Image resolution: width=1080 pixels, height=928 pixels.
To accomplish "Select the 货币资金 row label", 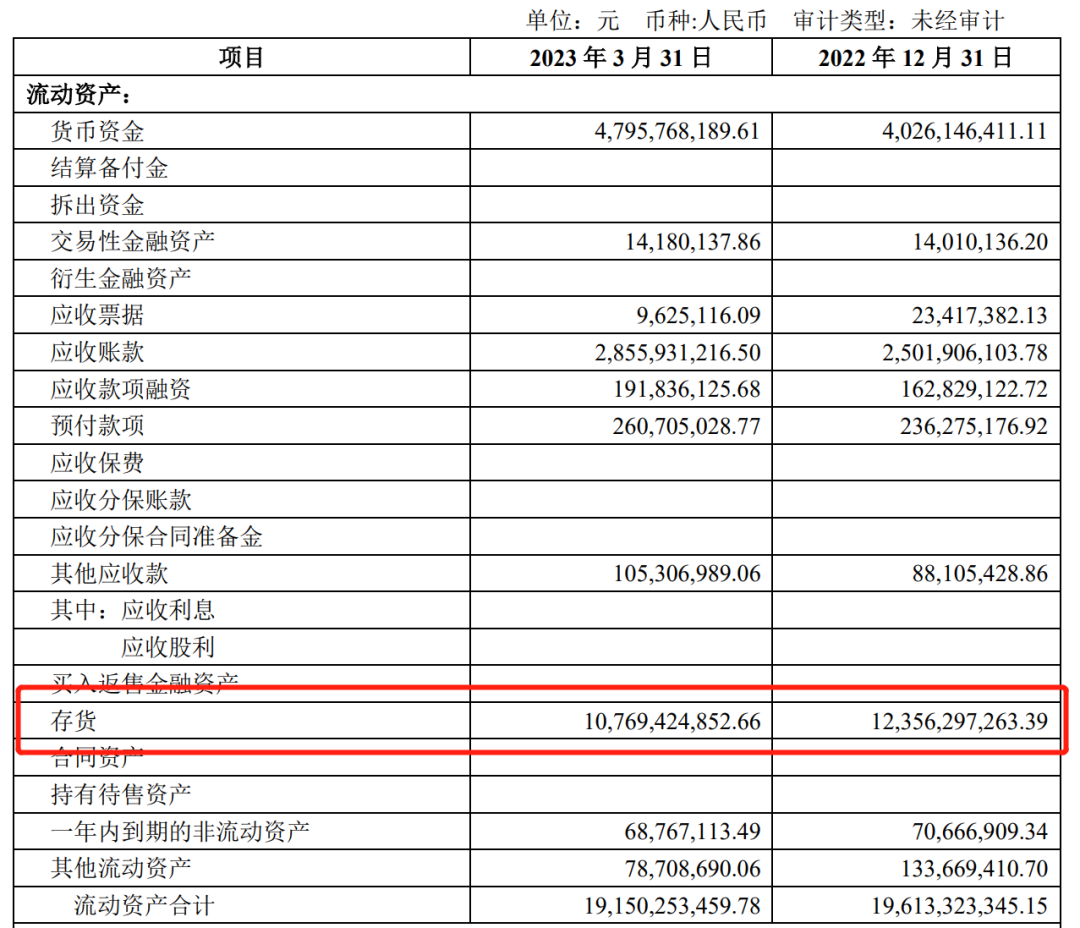I will pos(97,132).
